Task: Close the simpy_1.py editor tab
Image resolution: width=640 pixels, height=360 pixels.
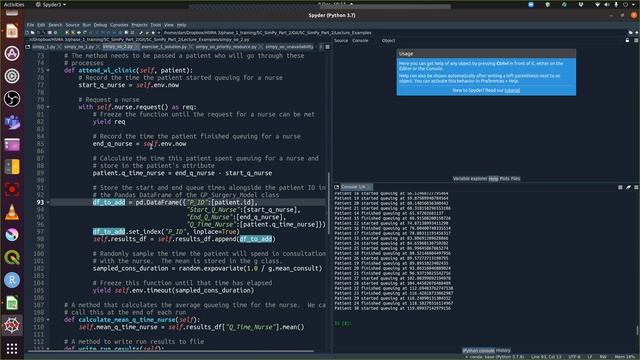Action: click(60, 47)
